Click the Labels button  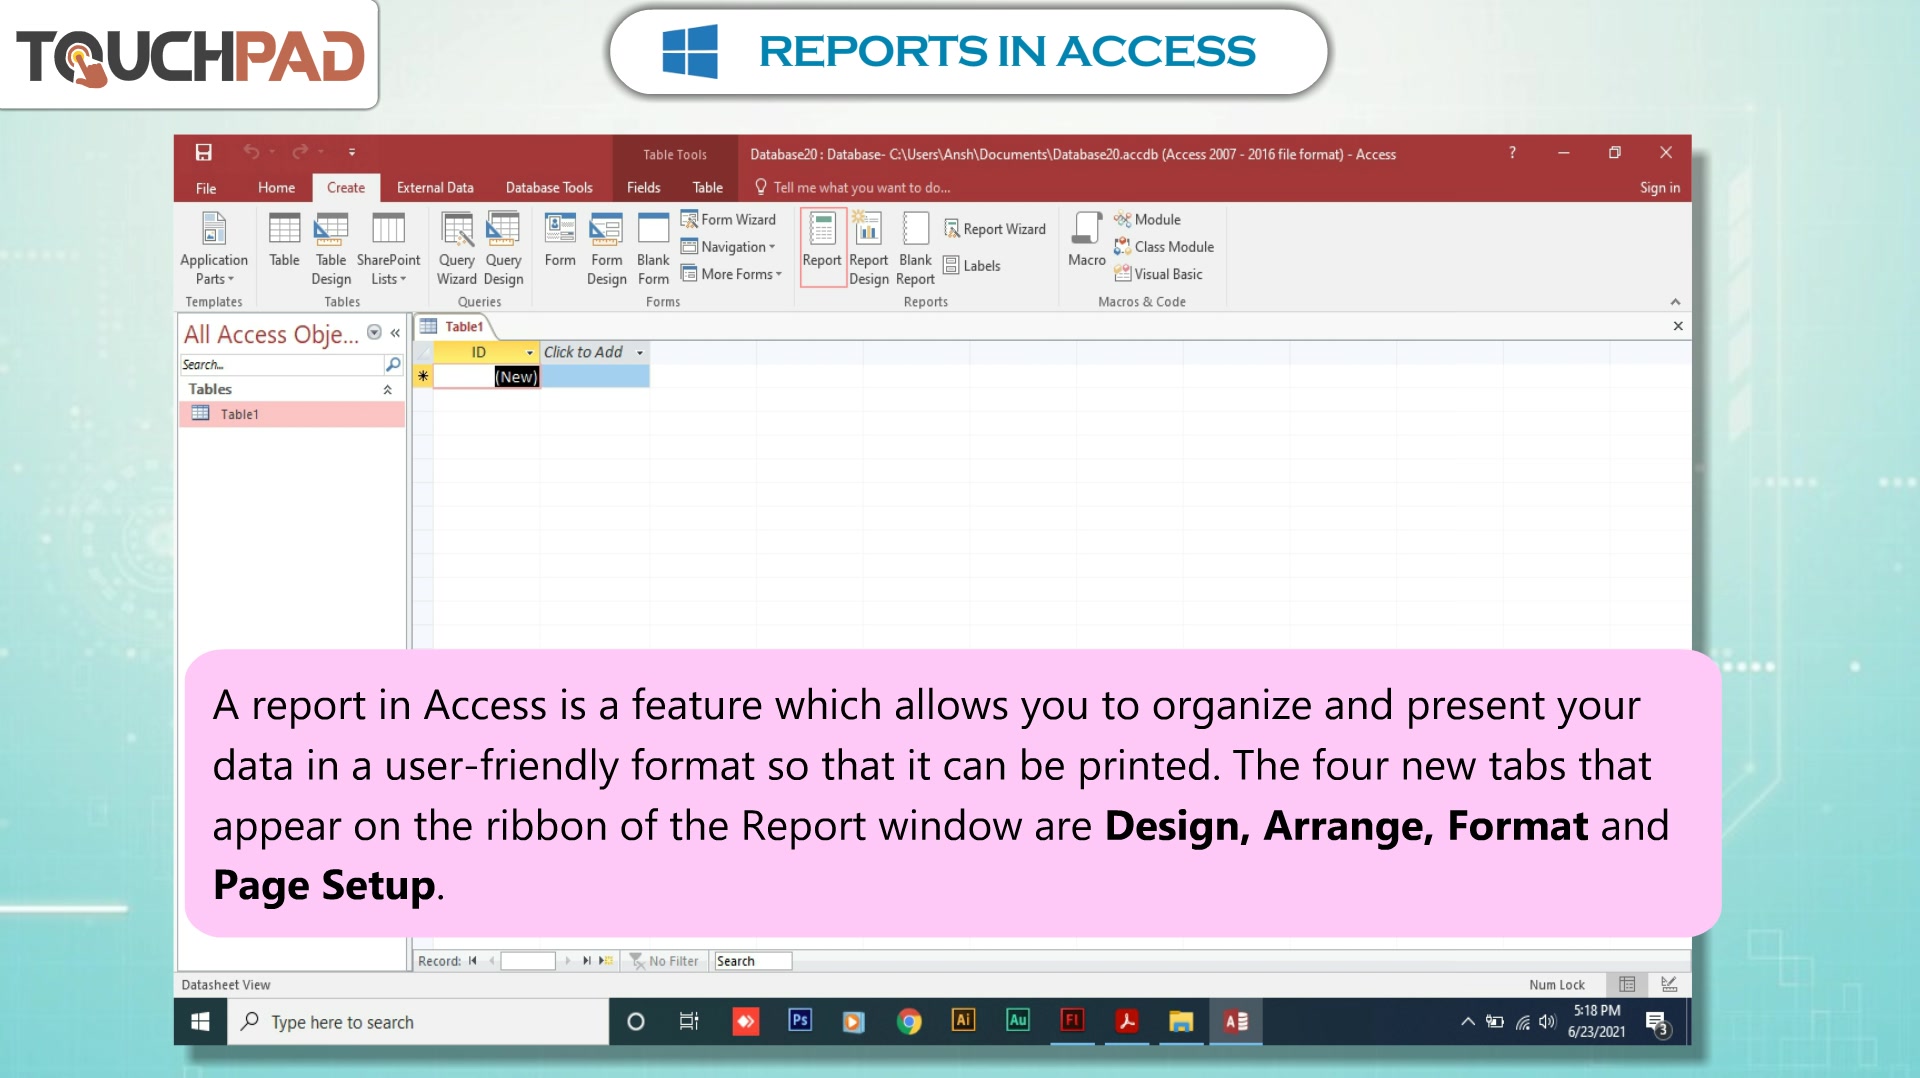(972, 265)
